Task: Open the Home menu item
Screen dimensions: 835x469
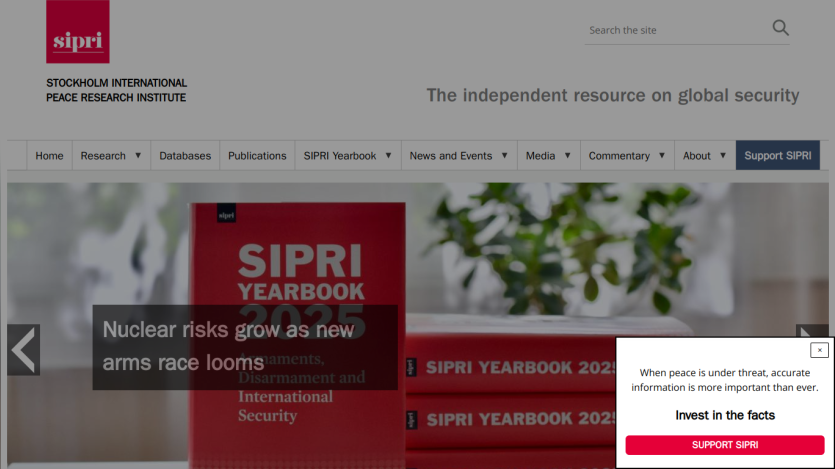Action: [x=50, y=155]
